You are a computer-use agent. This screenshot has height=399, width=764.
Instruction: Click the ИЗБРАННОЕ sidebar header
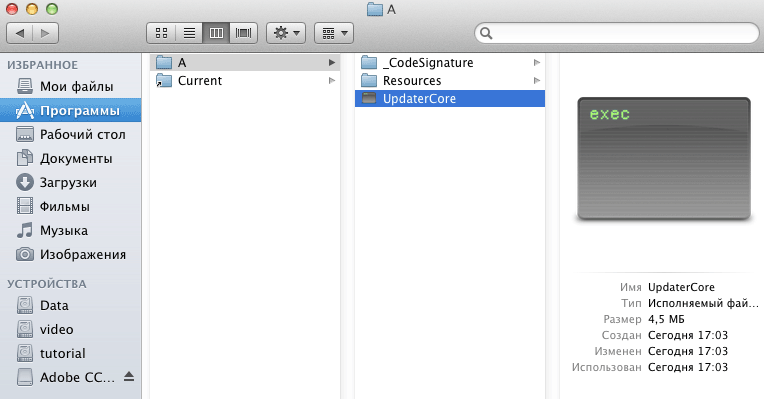(x=42, y=65)
